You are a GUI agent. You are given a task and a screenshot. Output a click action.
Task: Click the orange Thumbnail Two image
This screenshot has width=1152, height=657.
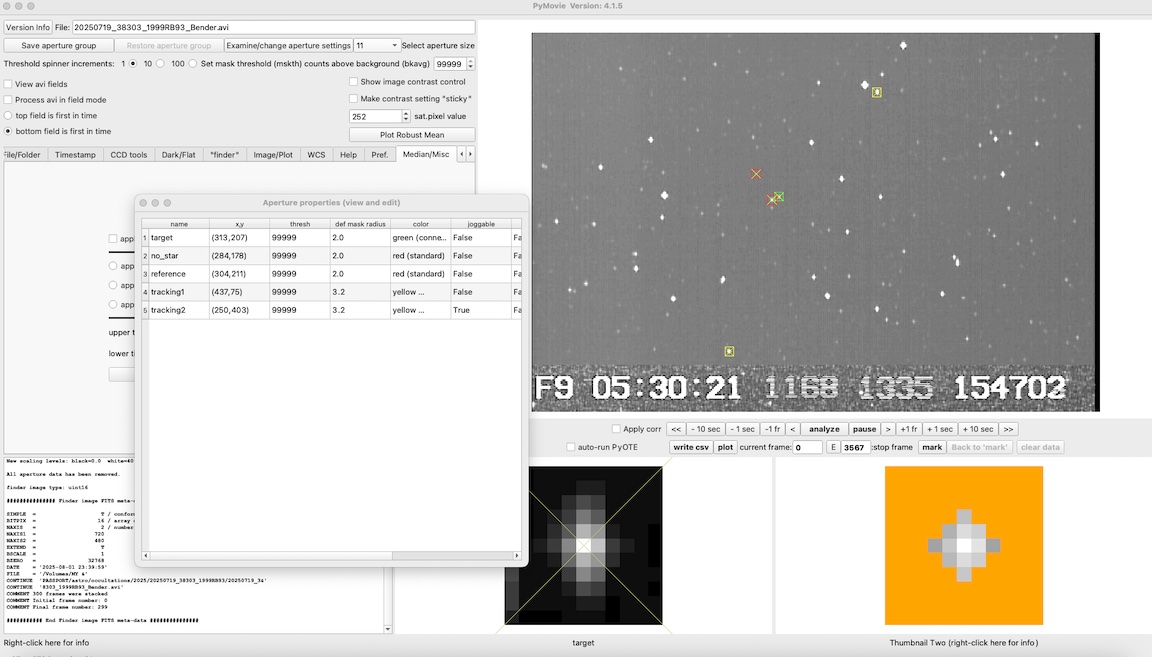[963, 545]
